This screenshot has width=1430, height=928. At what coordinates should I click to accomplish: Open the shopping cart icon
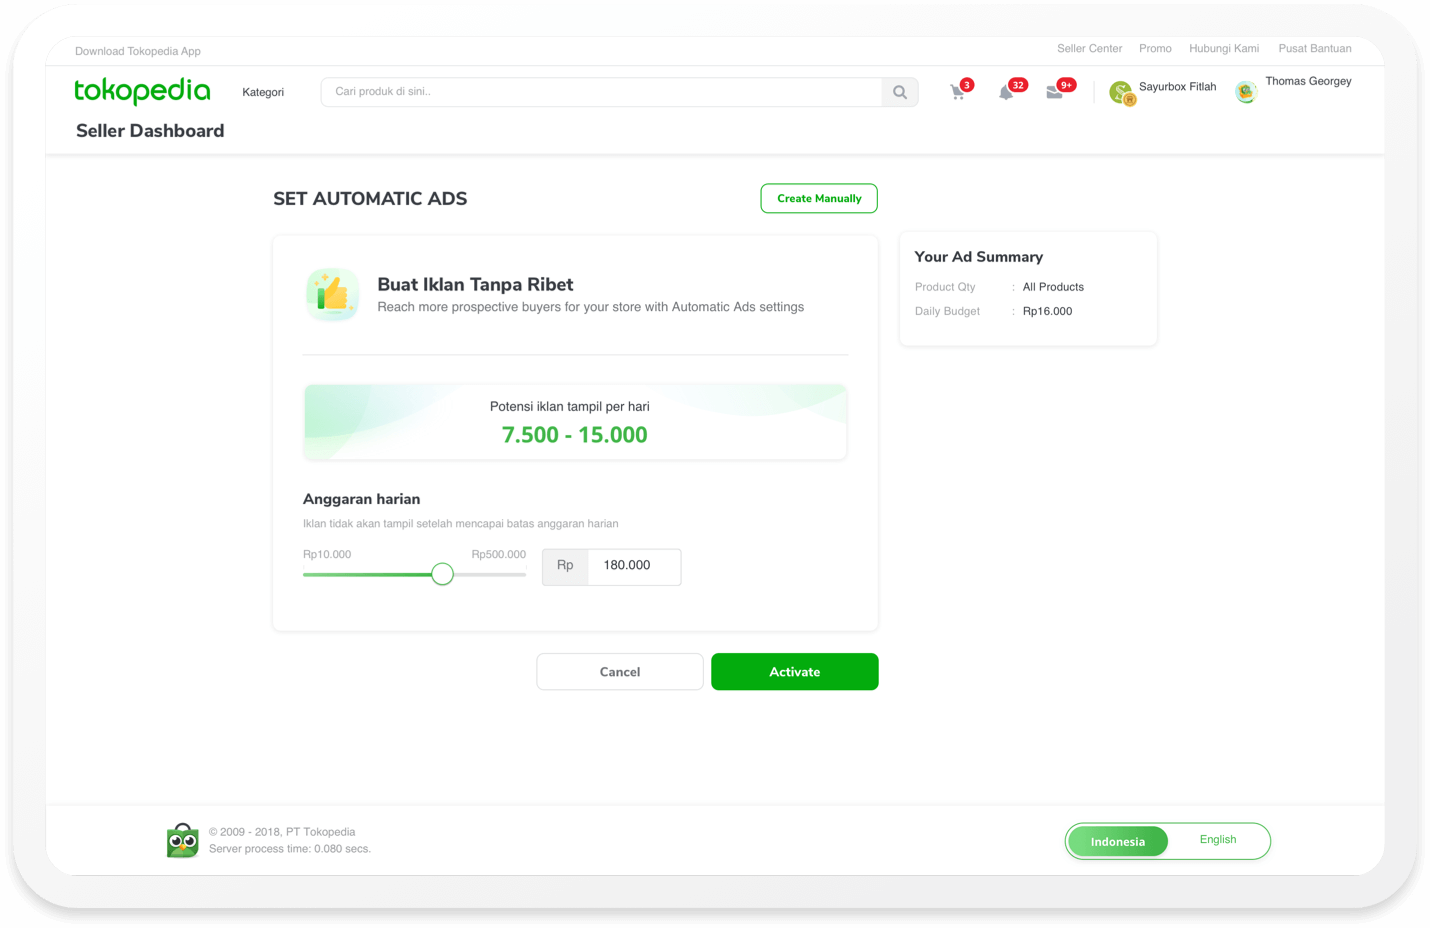point(958,92)
